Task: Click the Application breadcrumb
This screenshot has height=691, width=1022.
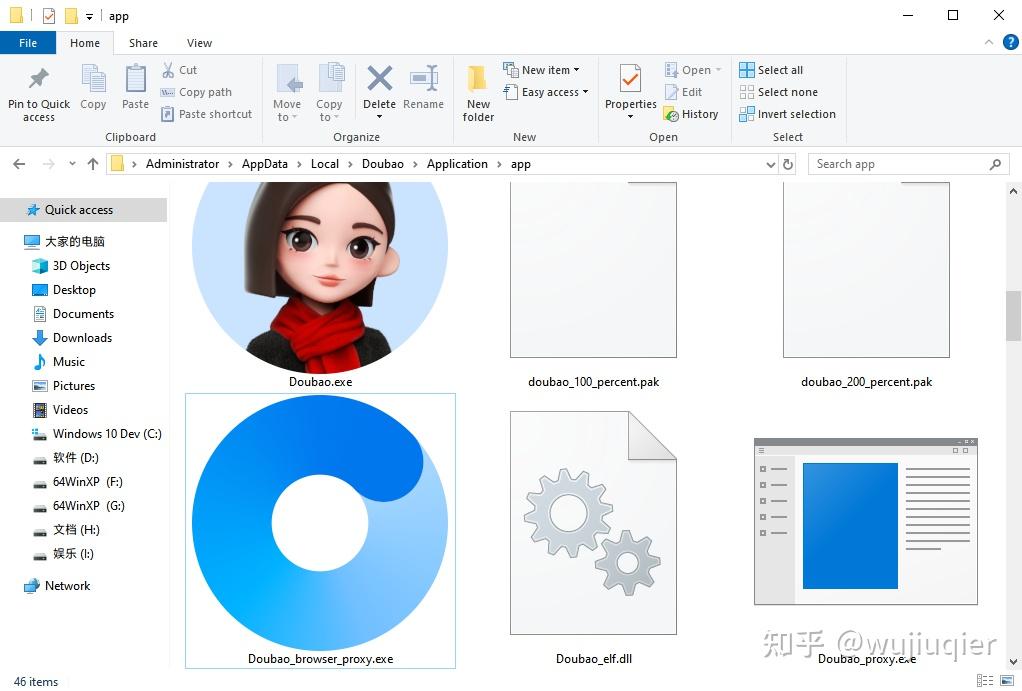Action: 457,164
